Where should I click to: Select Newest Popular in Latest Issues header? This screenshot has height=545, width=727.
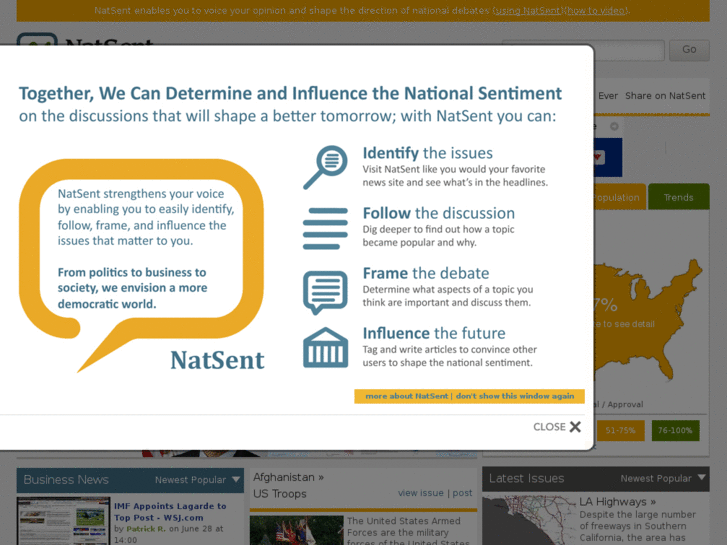[656, 478]
